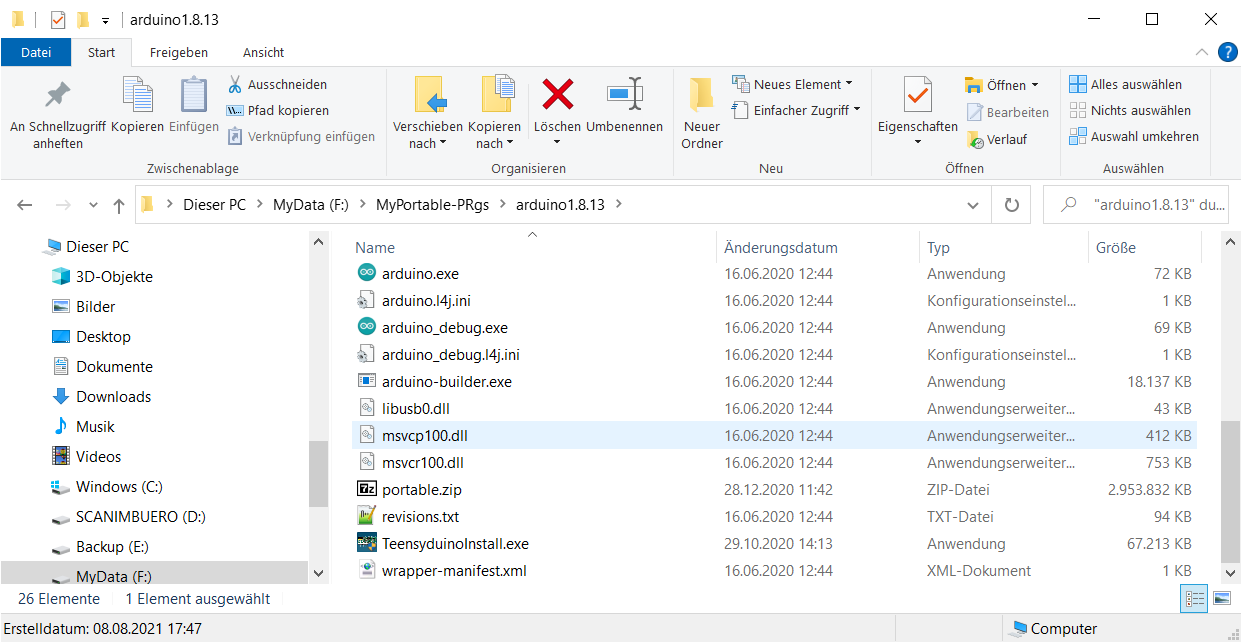
Task: Pin folder to Schnellzugriff (quick access)
Action: [x=58, y=112]
